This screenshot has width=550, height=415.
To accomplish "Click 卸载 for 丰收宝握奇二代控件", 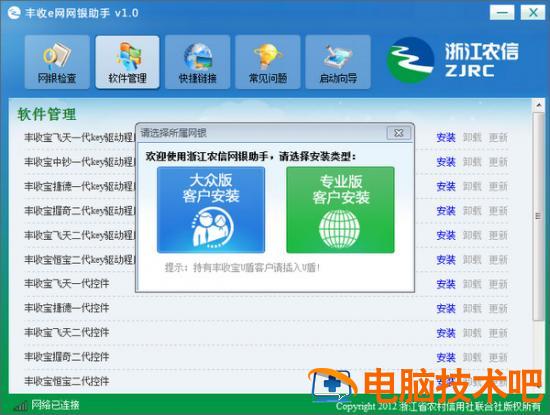I will [x=472, y=357].
